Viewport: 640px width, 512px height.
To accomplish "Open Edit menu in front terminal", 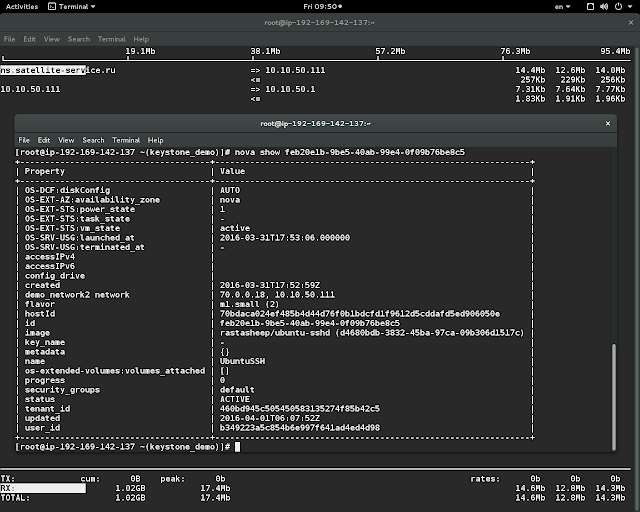I will [x=44, y=140].
